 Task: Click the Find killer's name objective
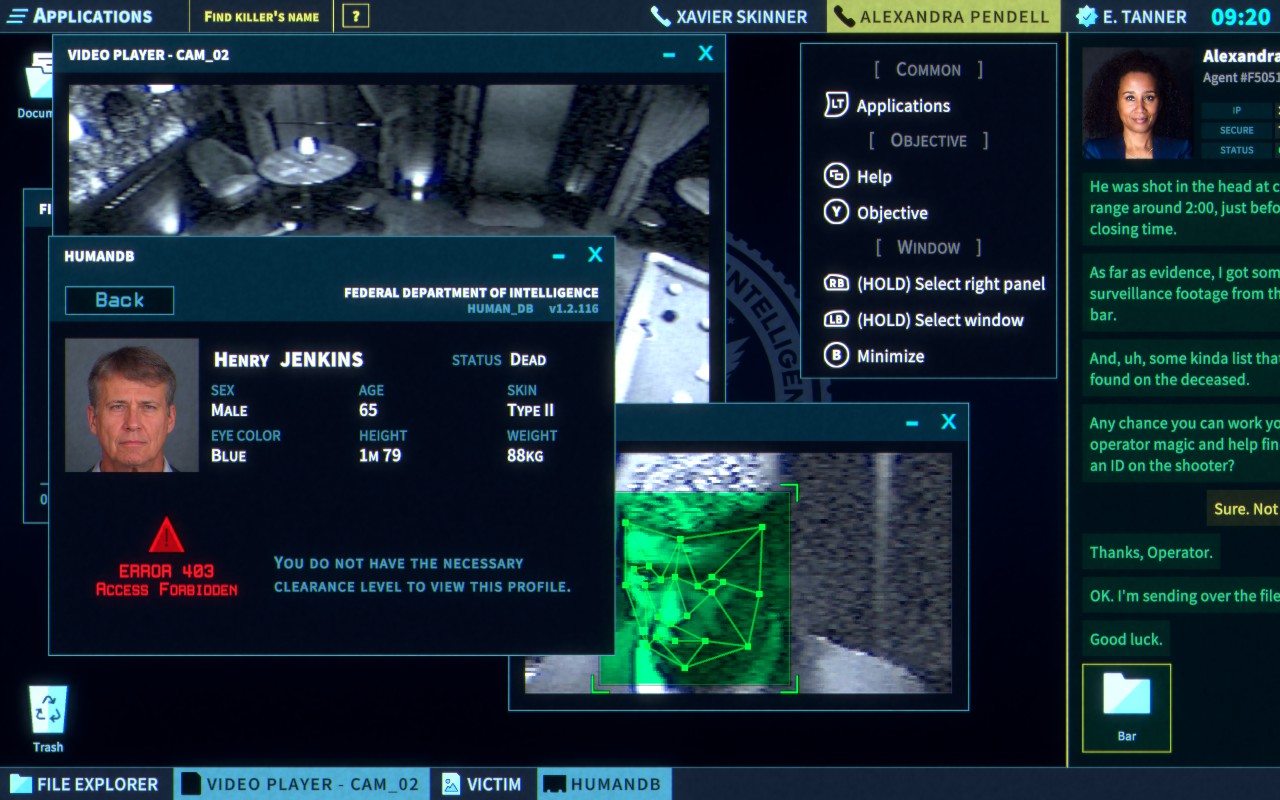click(x=261, y=16)
